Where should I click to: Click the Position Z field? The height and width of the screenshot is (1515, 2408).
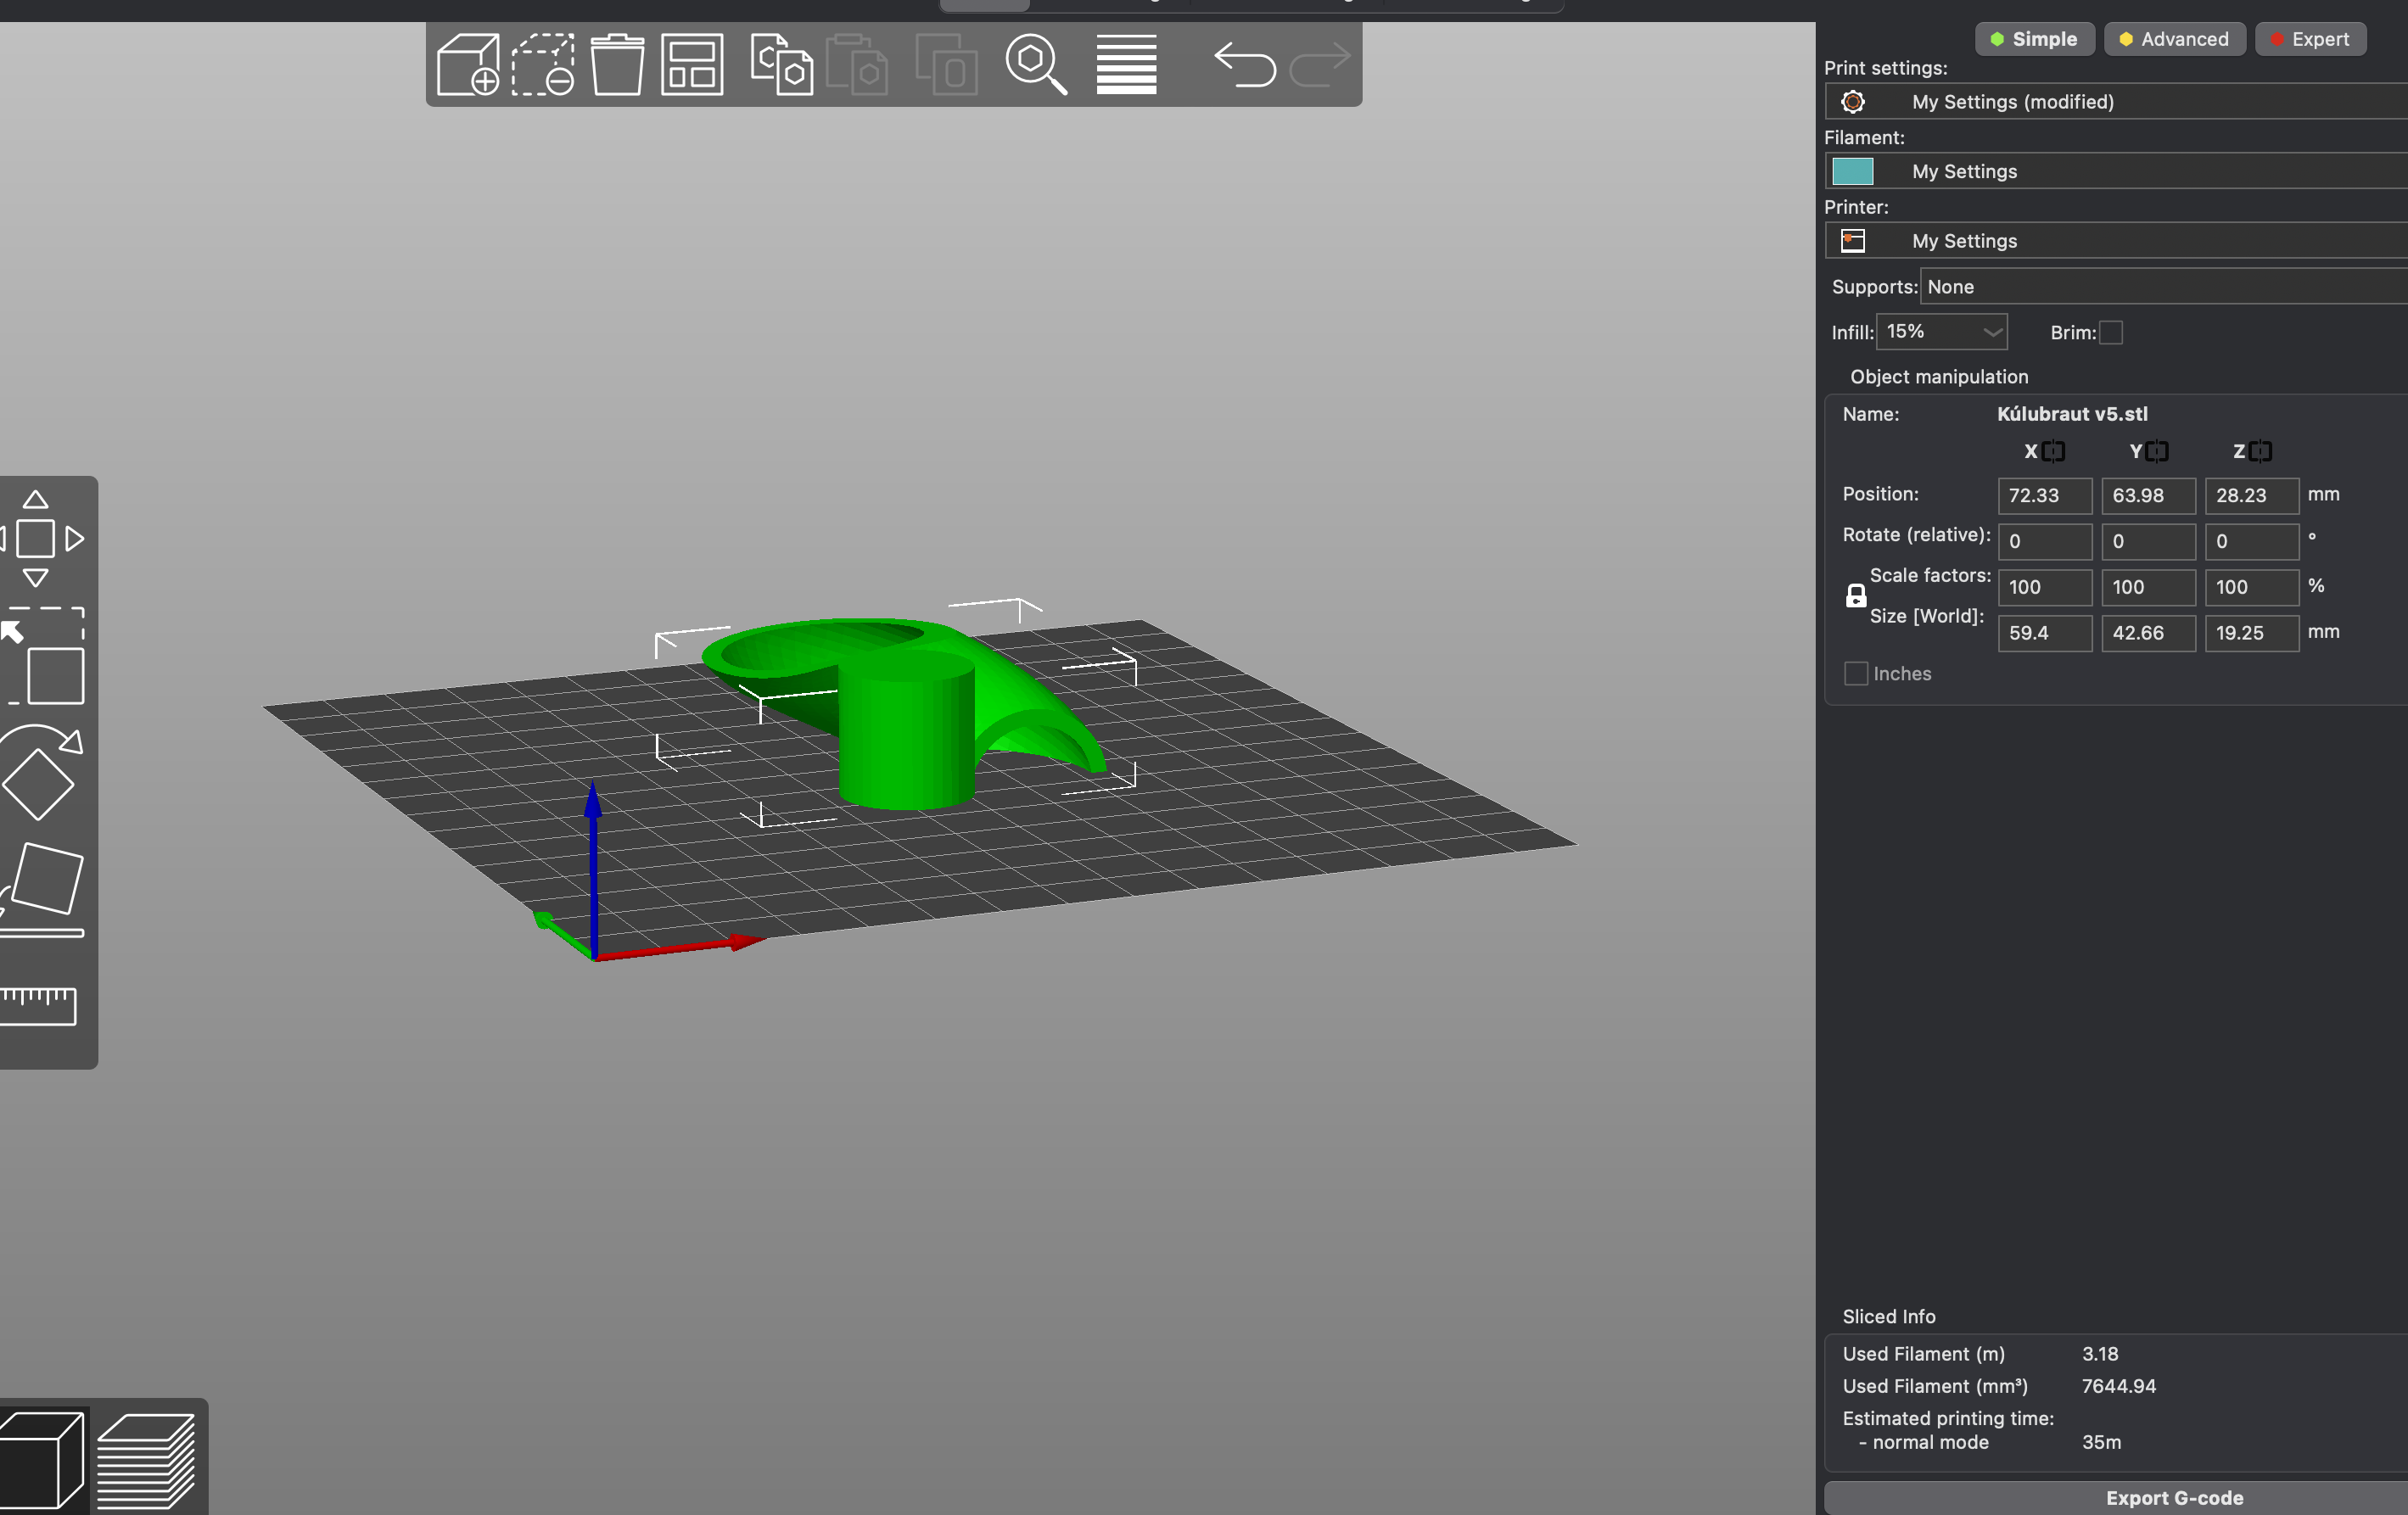[x=2251, y=495]
